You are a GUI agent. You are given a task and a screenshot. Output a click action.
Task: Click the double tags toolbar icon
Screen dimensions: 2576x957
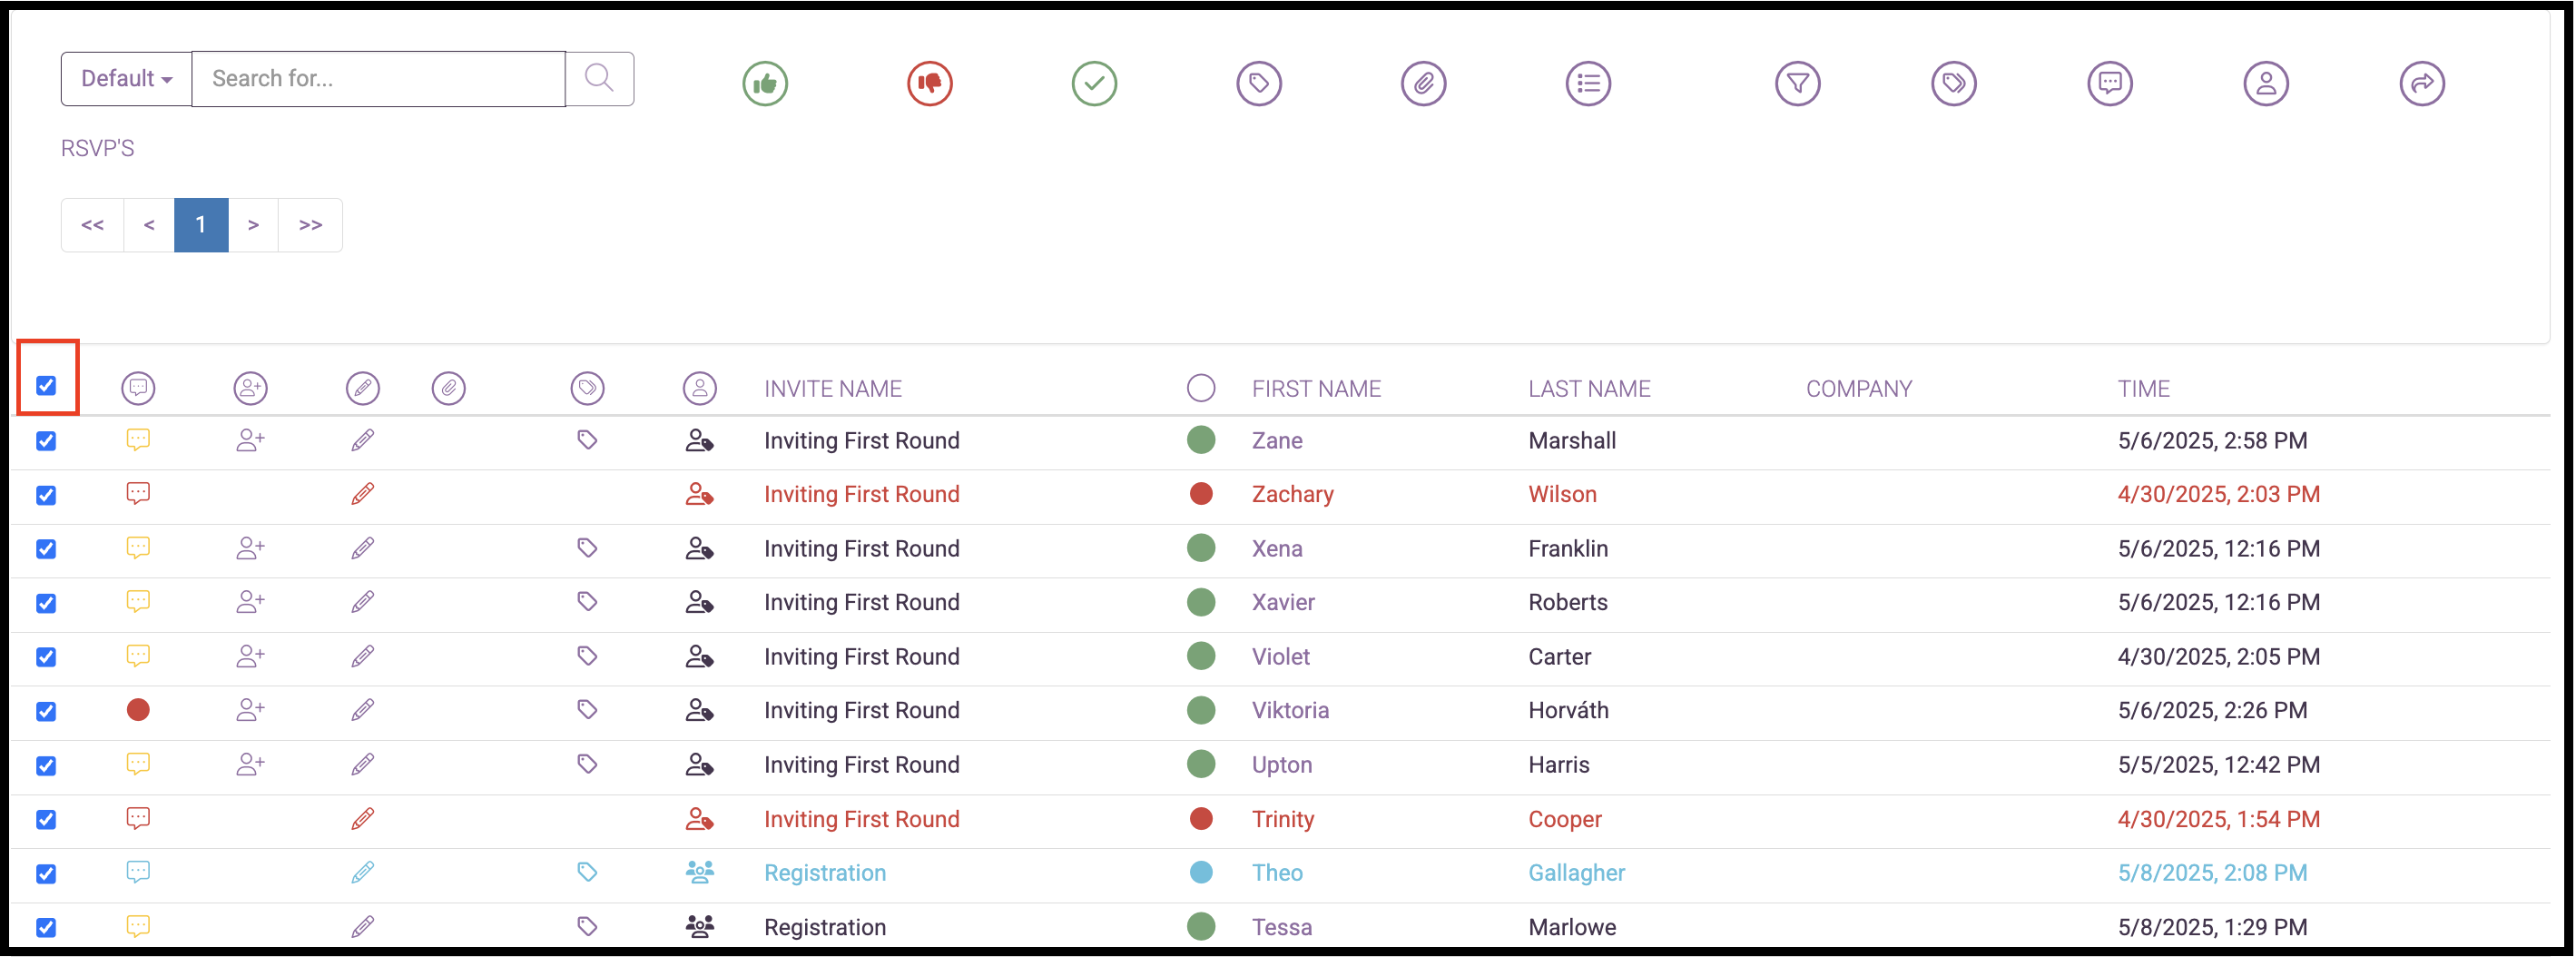point(1954,83)
